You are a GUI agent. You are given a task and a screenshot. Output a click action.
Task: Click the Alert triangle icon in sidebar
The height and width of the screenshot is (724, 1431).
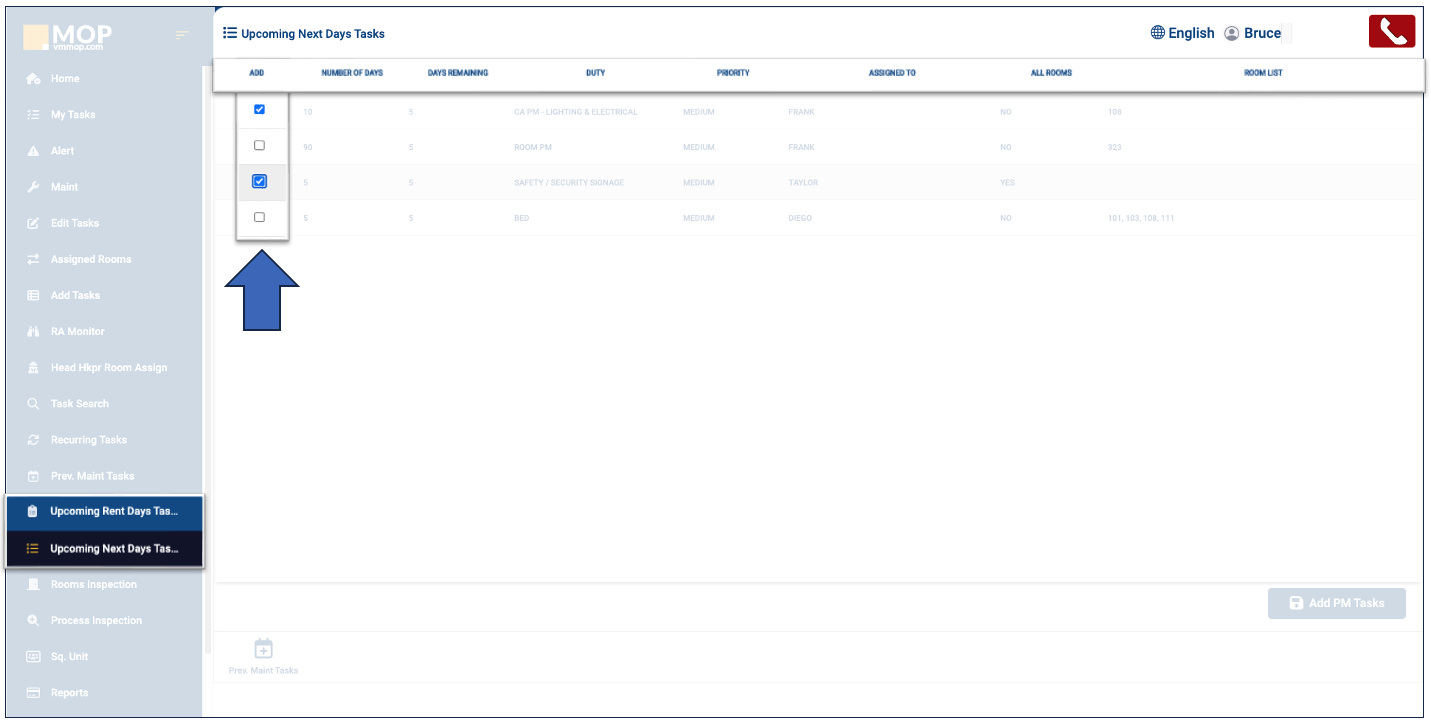pyautogui.click(x=33, y=151)
